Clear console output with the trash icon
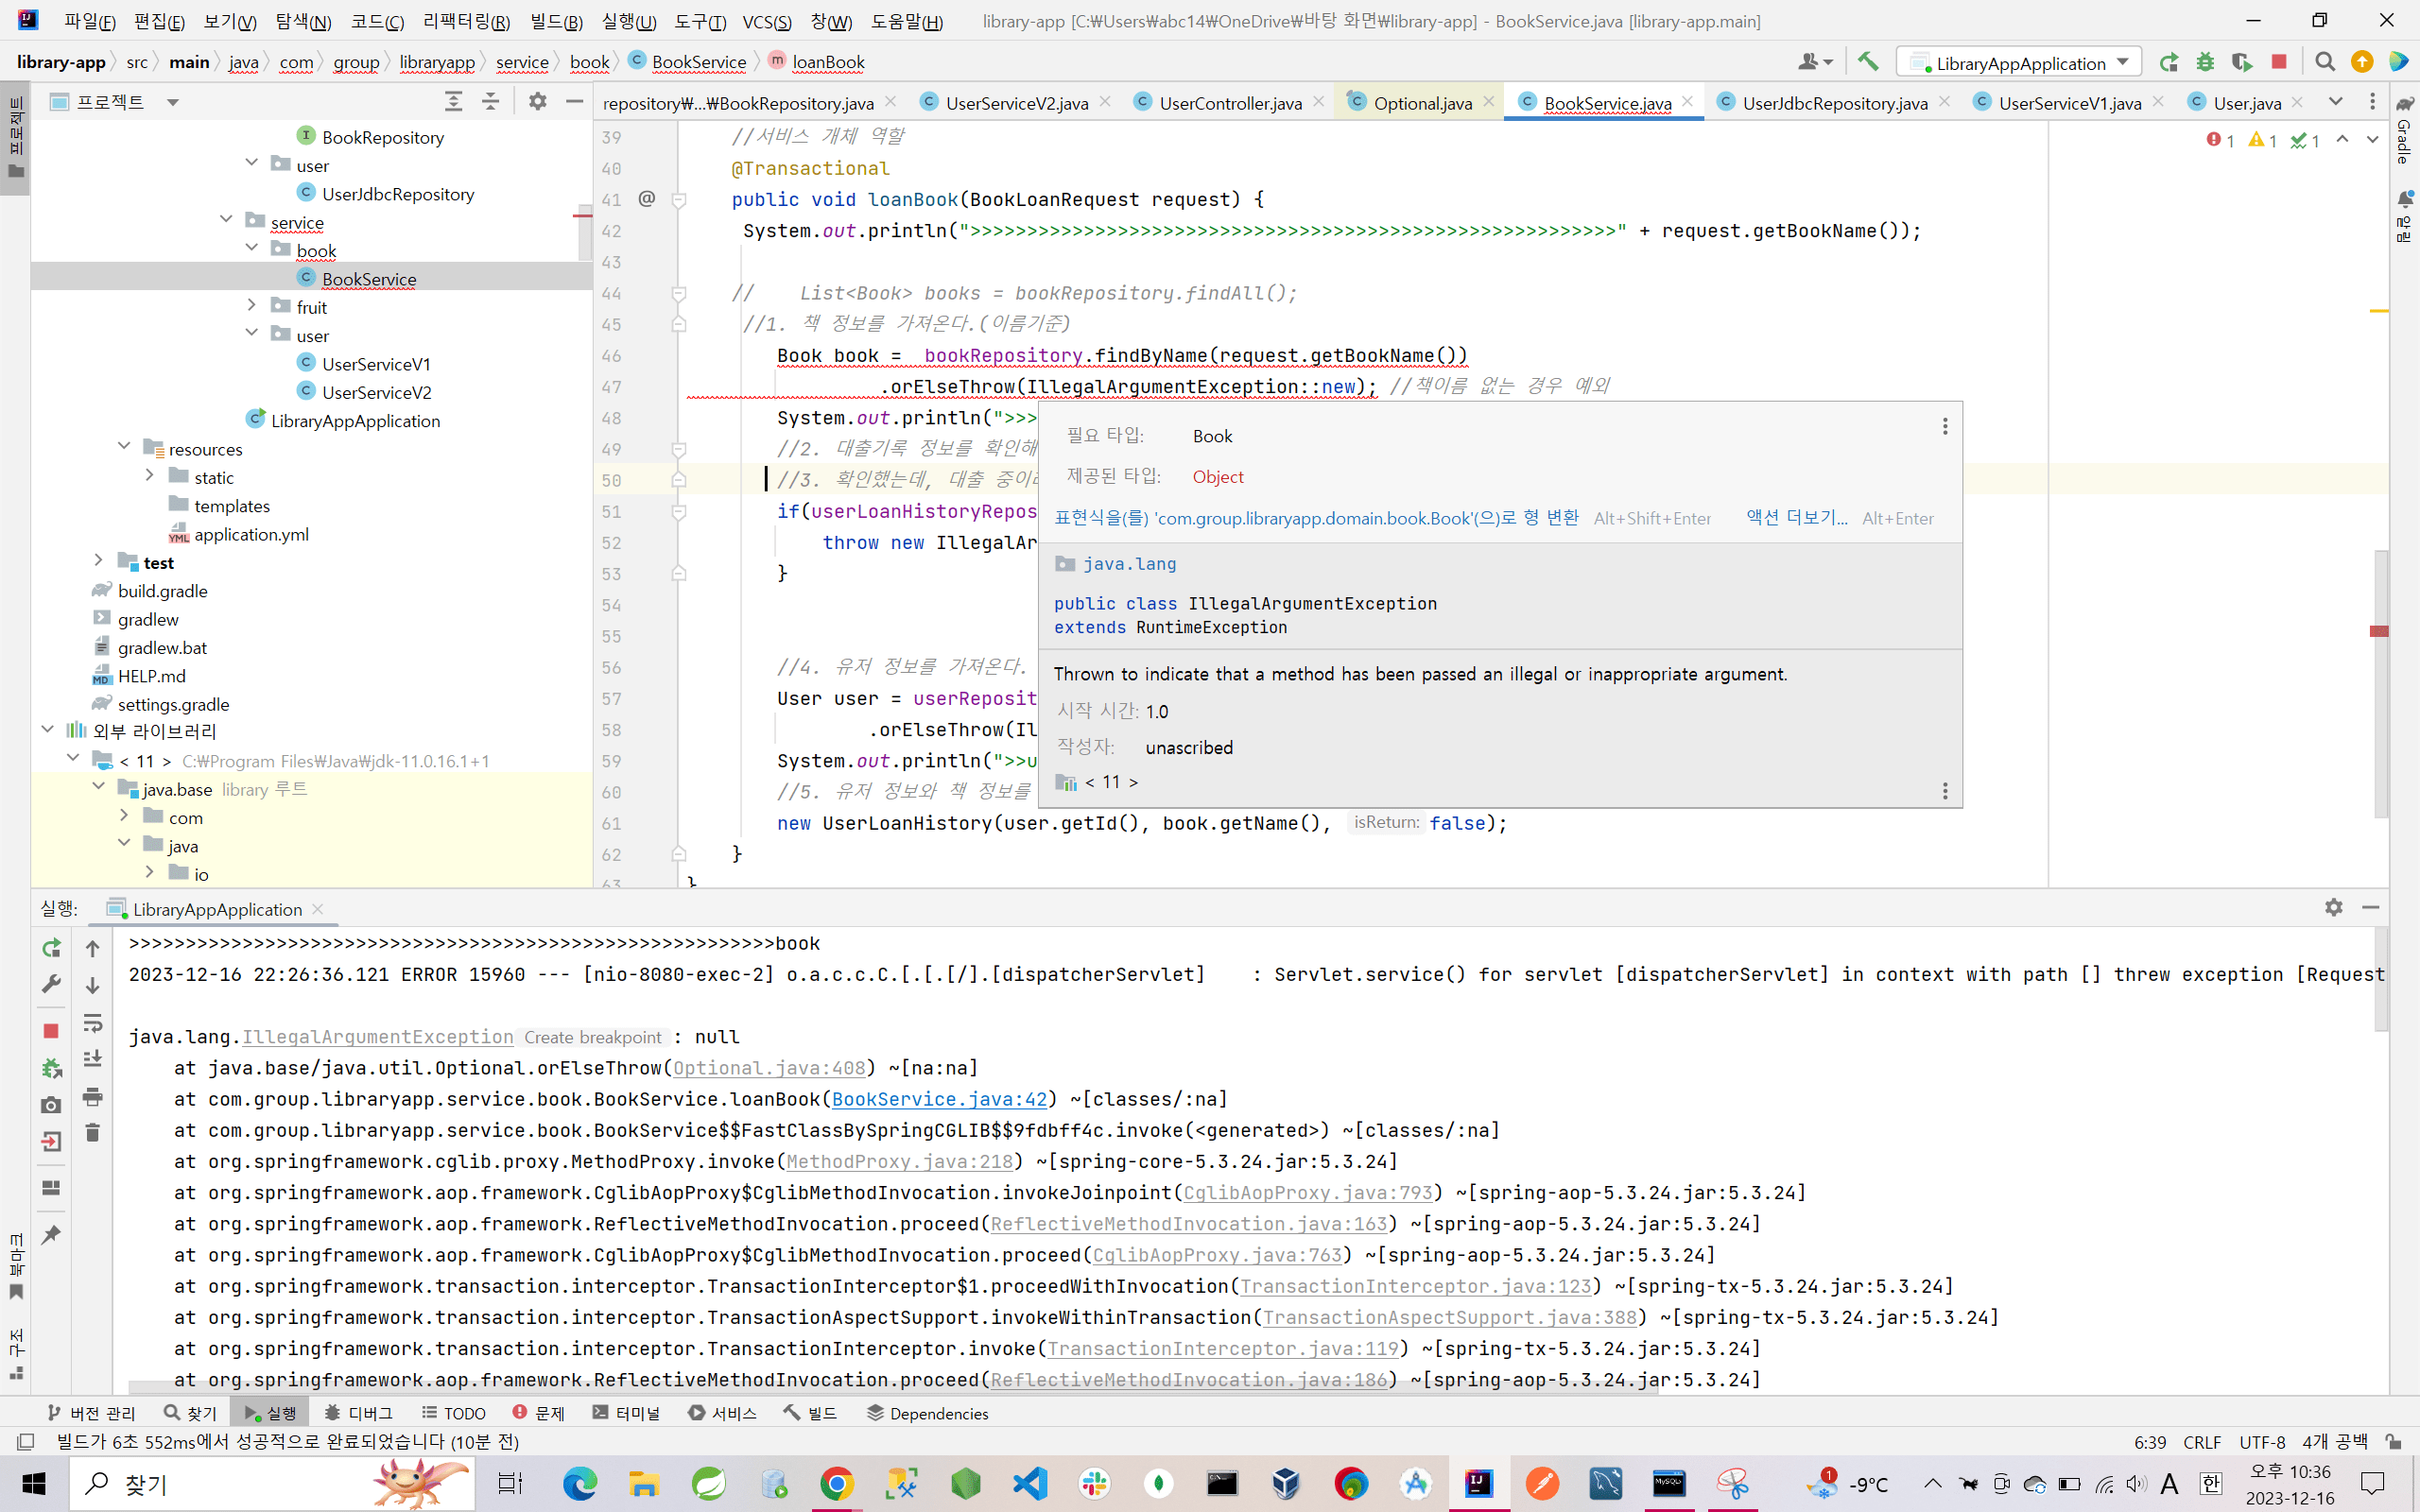This screenshot has height=1512, width=2420. tap(93, 1132)
